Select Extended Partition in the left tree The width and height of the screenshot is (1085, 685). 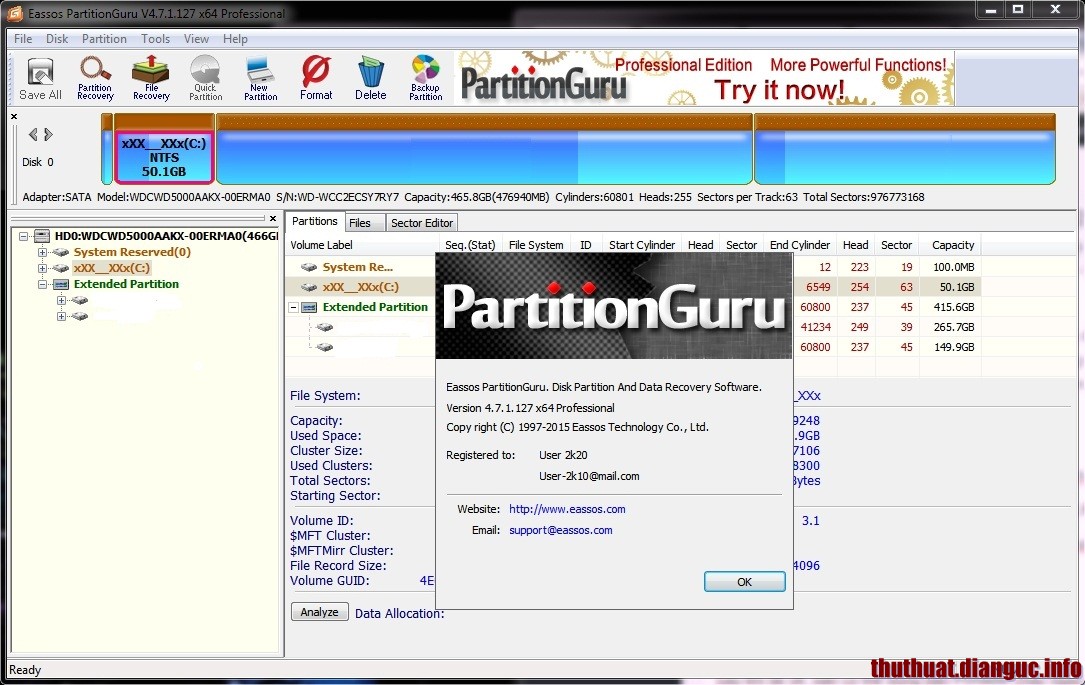pos(126,284)
